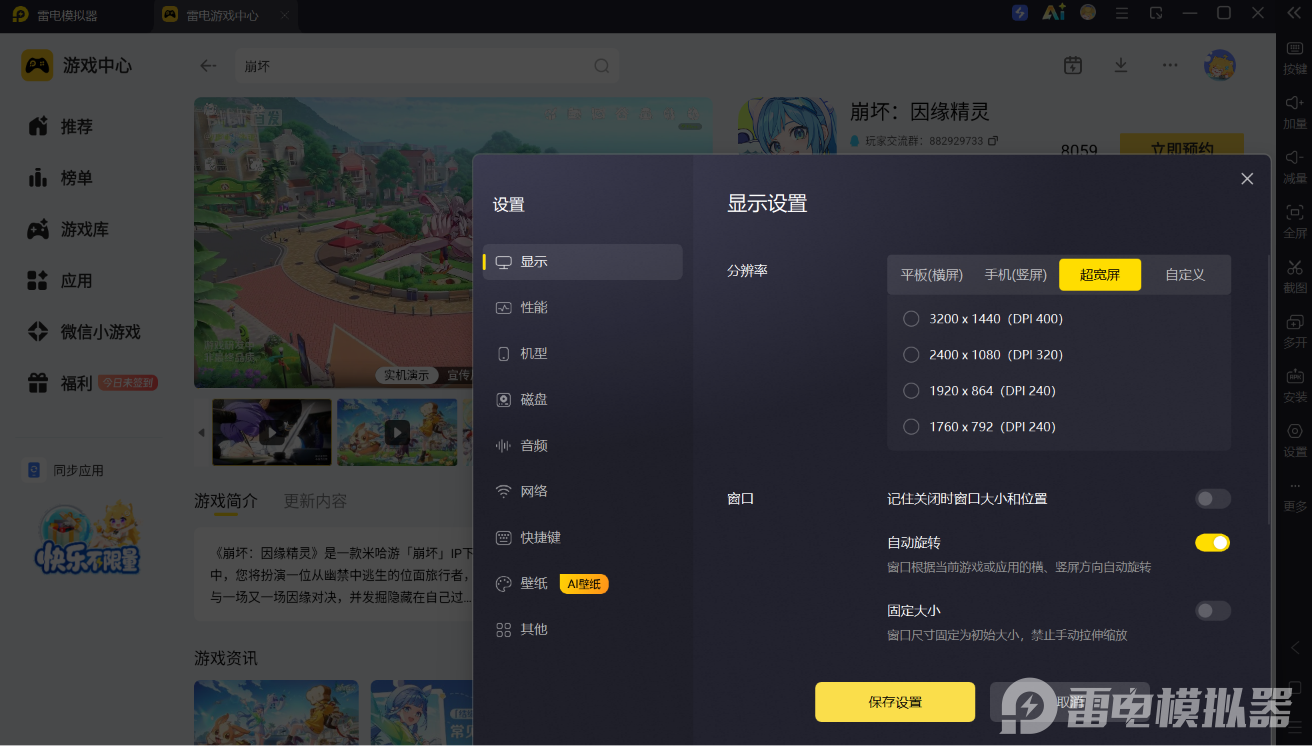Screen dimensions: 1312x746
Task: Click the search magnifier icon
Action: click(602, 66)
